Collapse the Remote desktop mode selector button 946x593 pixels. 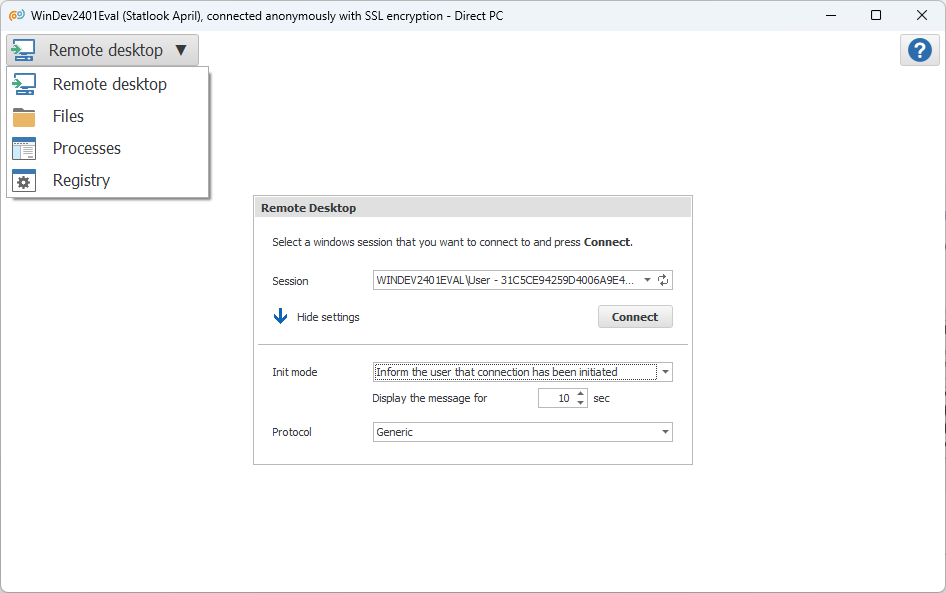(x=103, y=51)
